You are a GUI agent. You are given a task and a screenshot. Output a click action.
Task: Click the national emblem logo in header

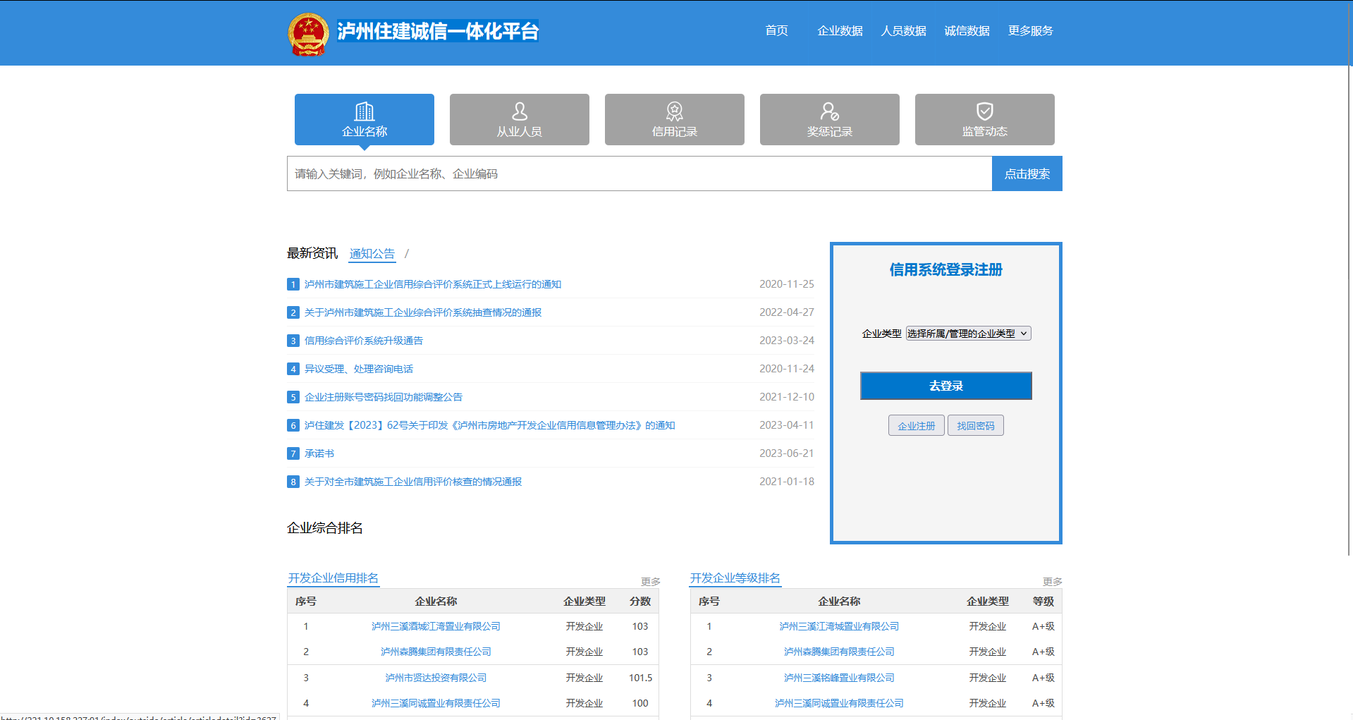coord(307,33)
